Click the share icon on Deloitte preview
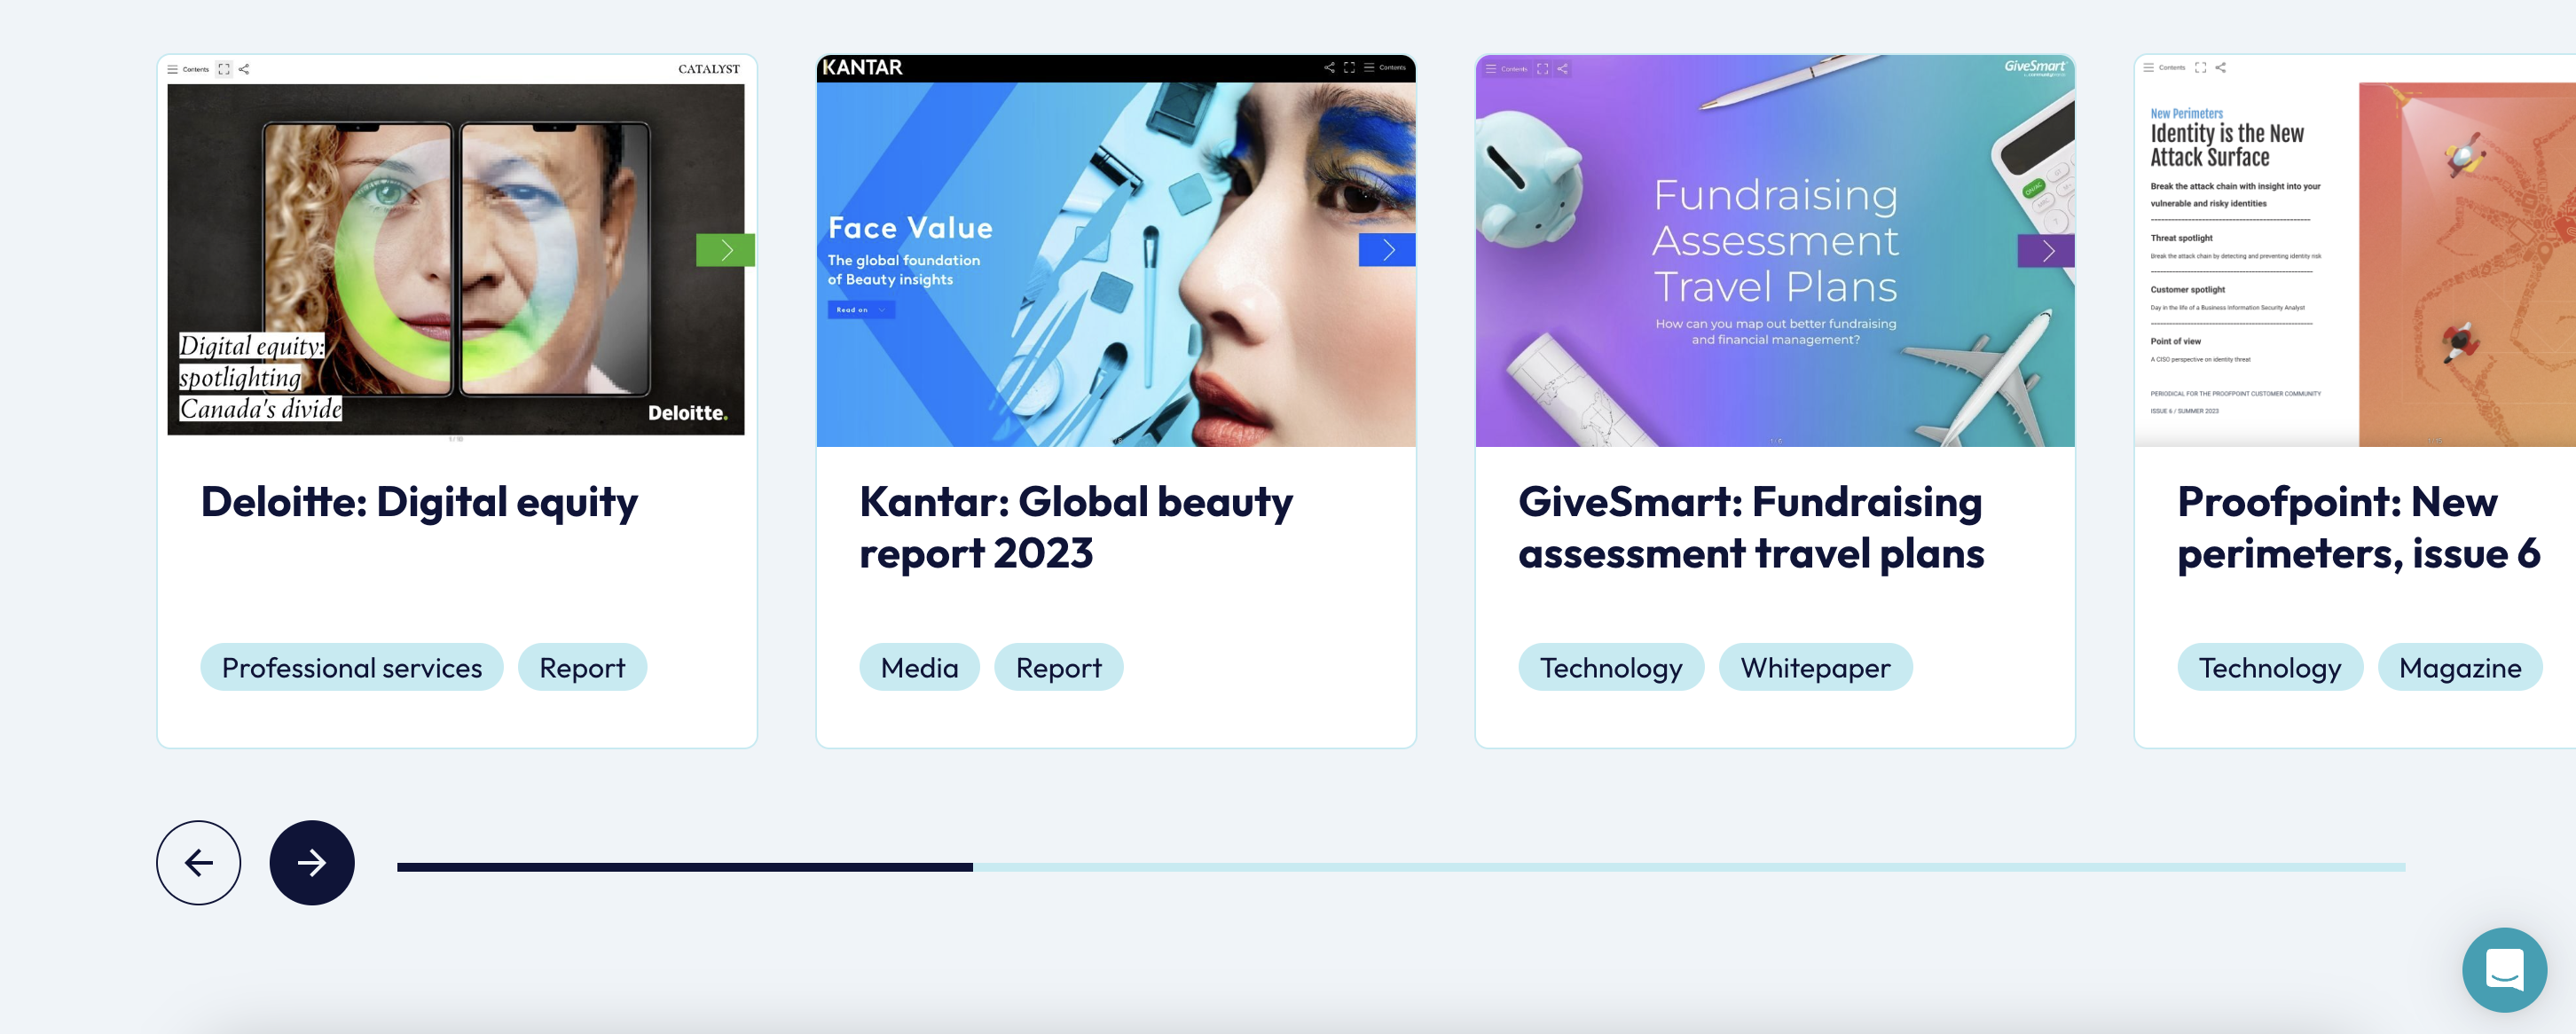 [244, 69]
